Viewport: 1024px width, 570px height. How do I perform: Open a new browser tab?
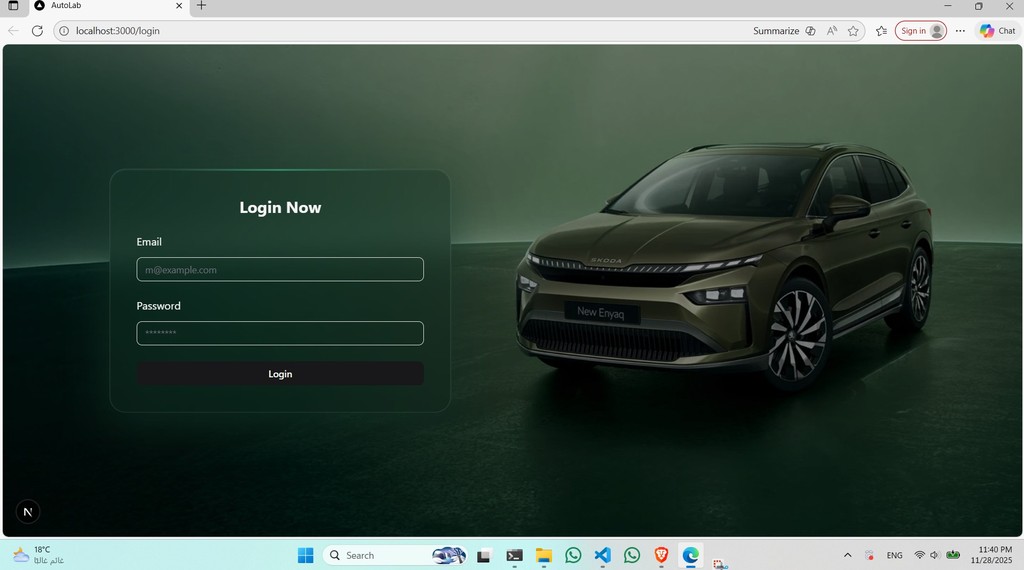[201, 6]
